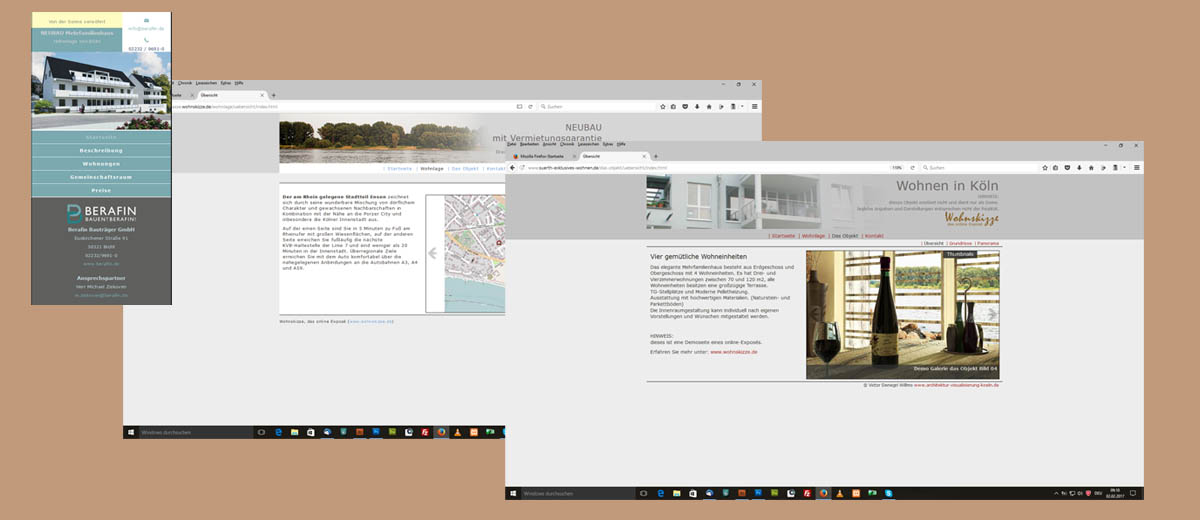Image resolution: width=1200 pixels, height=520 pixels.
Task: Open hamburger menu in back Firefox window
Action: point(755,106)
